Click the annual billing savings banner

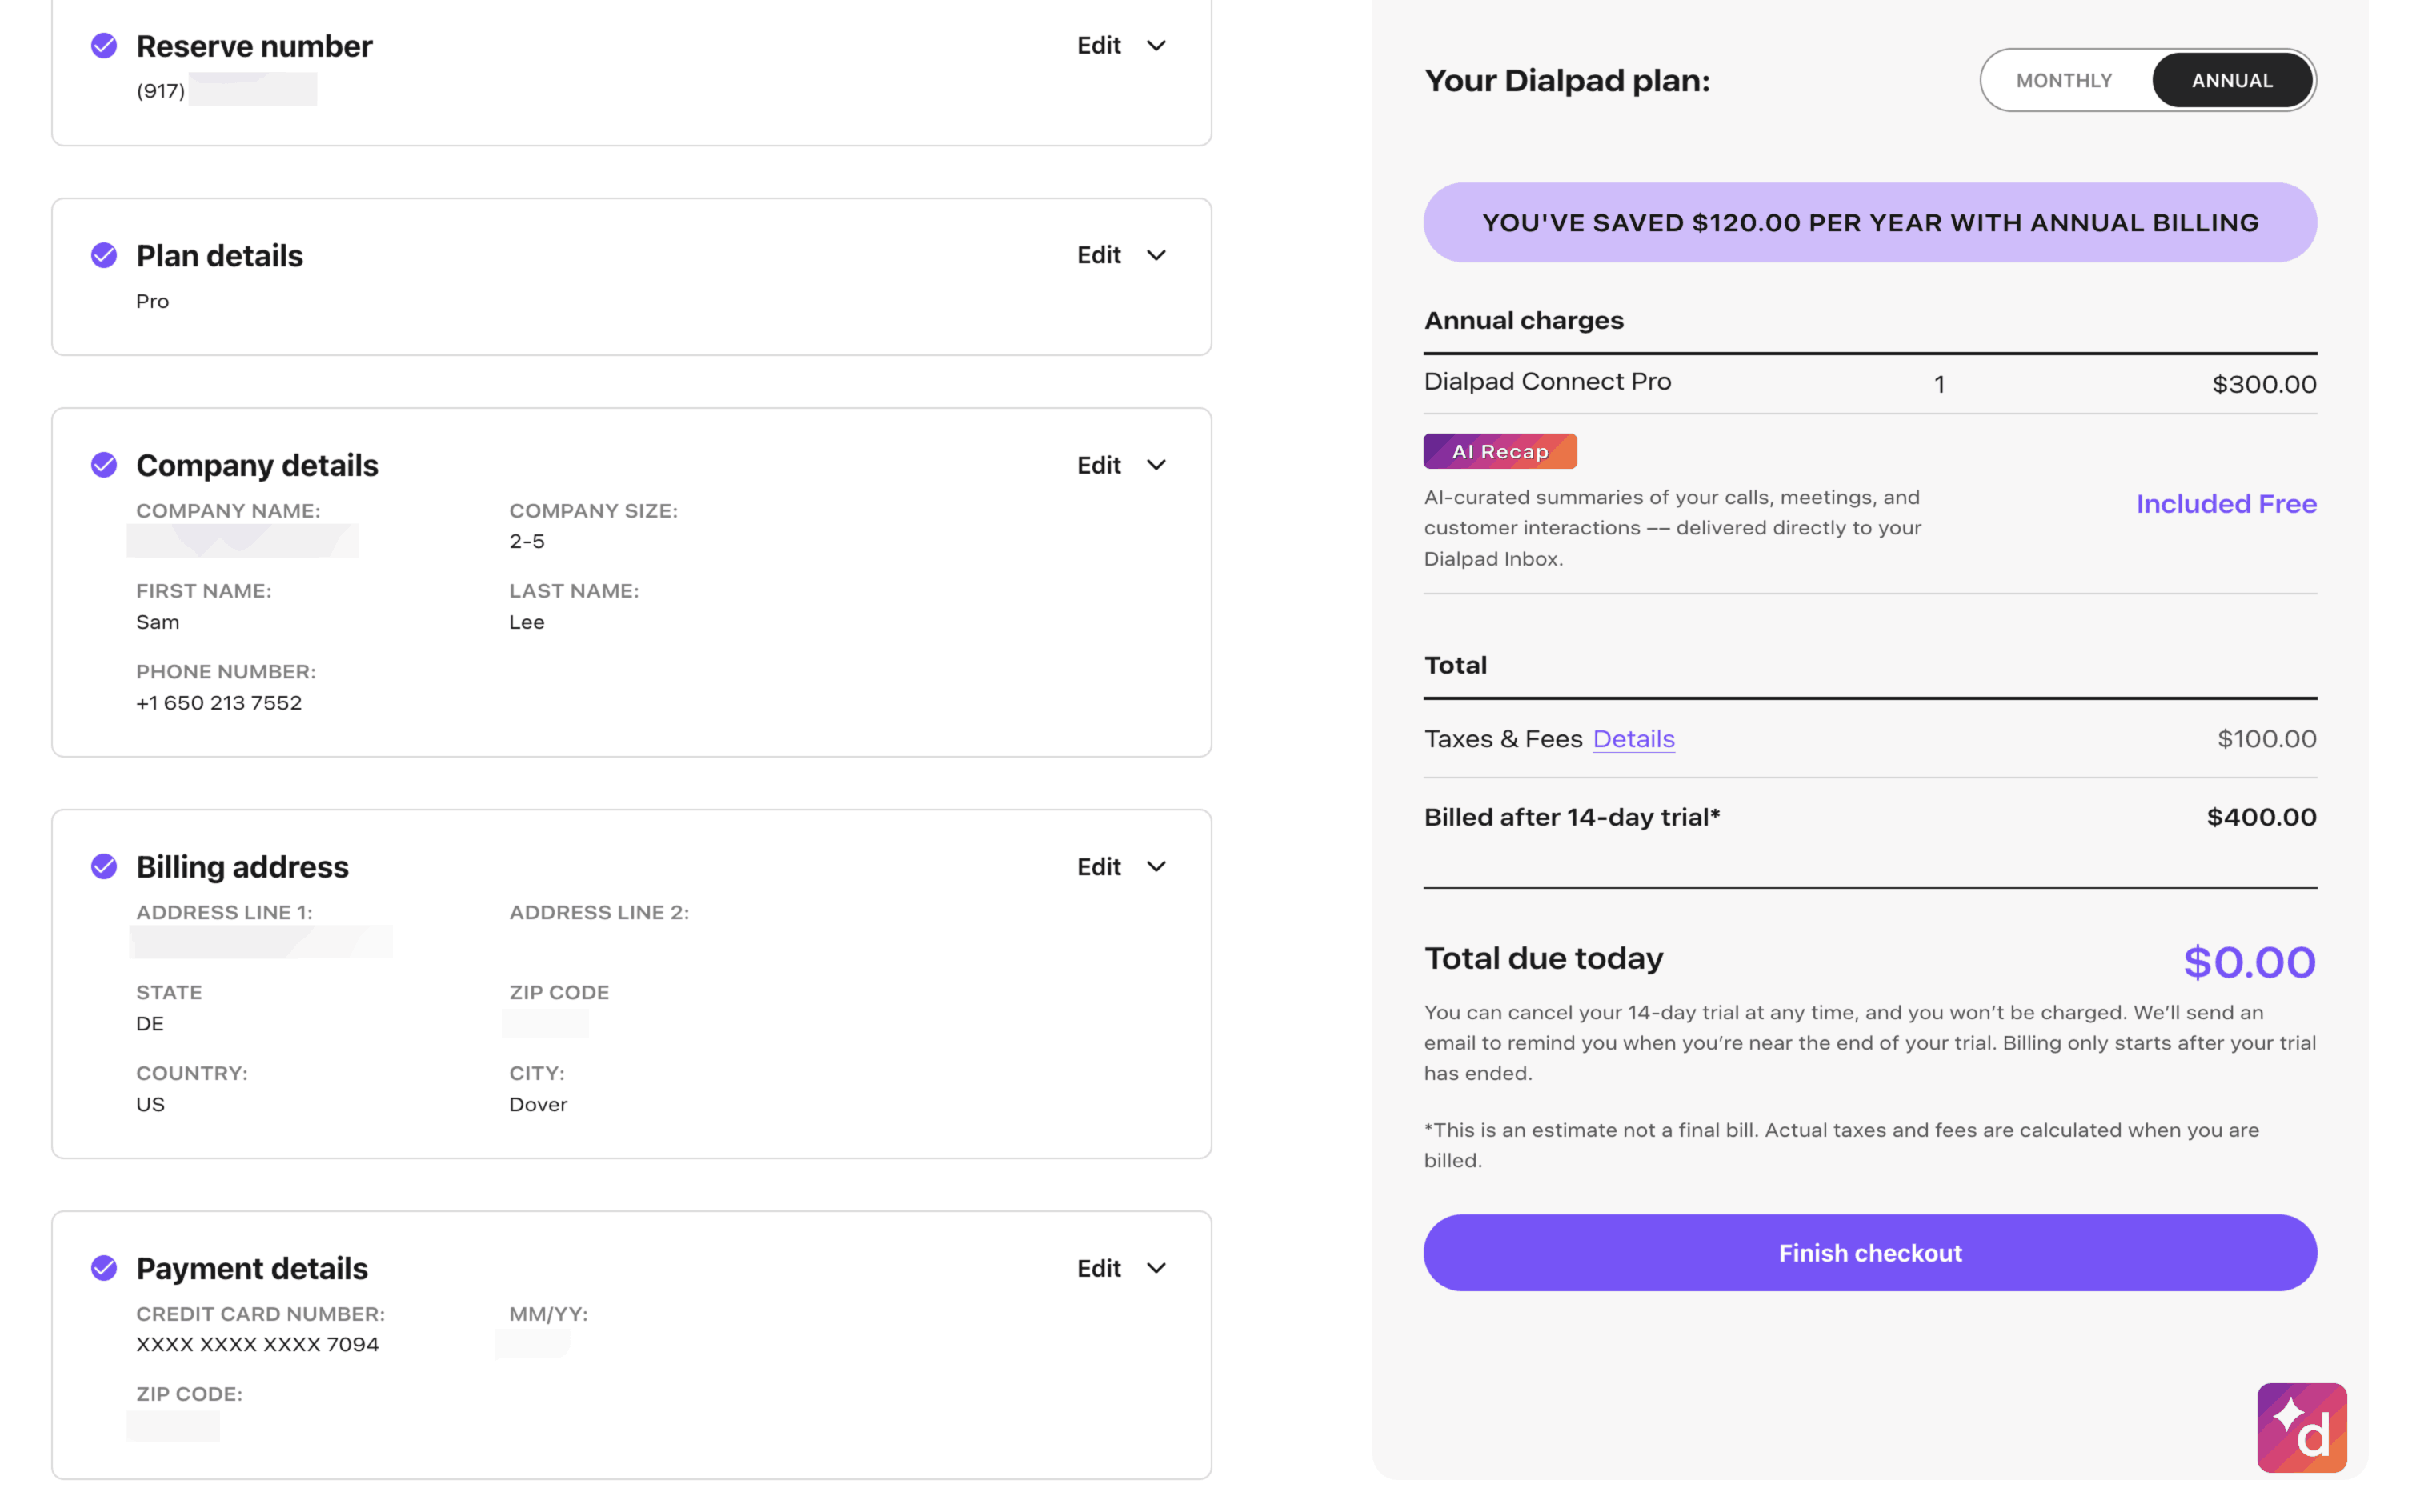1869,223
